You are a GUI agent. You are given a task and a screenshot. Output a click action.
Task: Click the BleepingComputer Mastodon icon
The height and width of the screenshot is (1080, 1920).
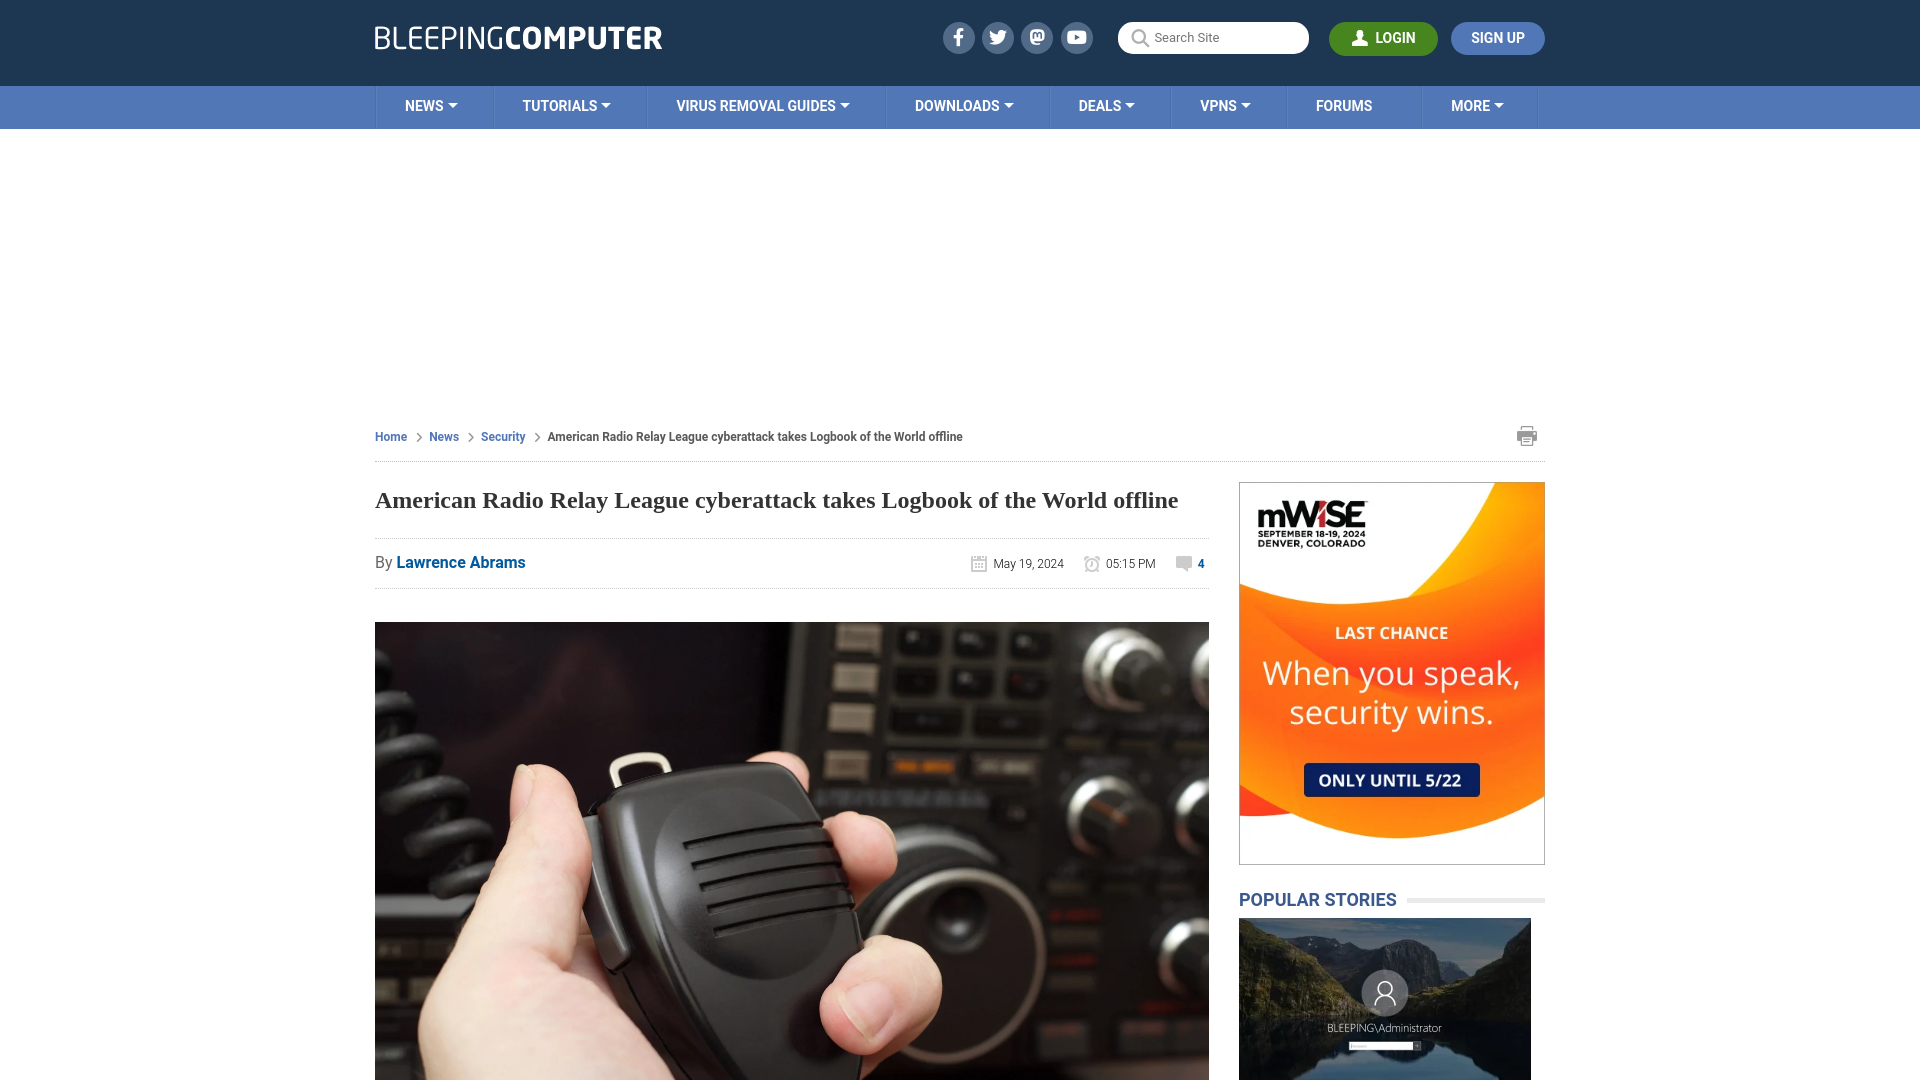(x=1036, y=37)
